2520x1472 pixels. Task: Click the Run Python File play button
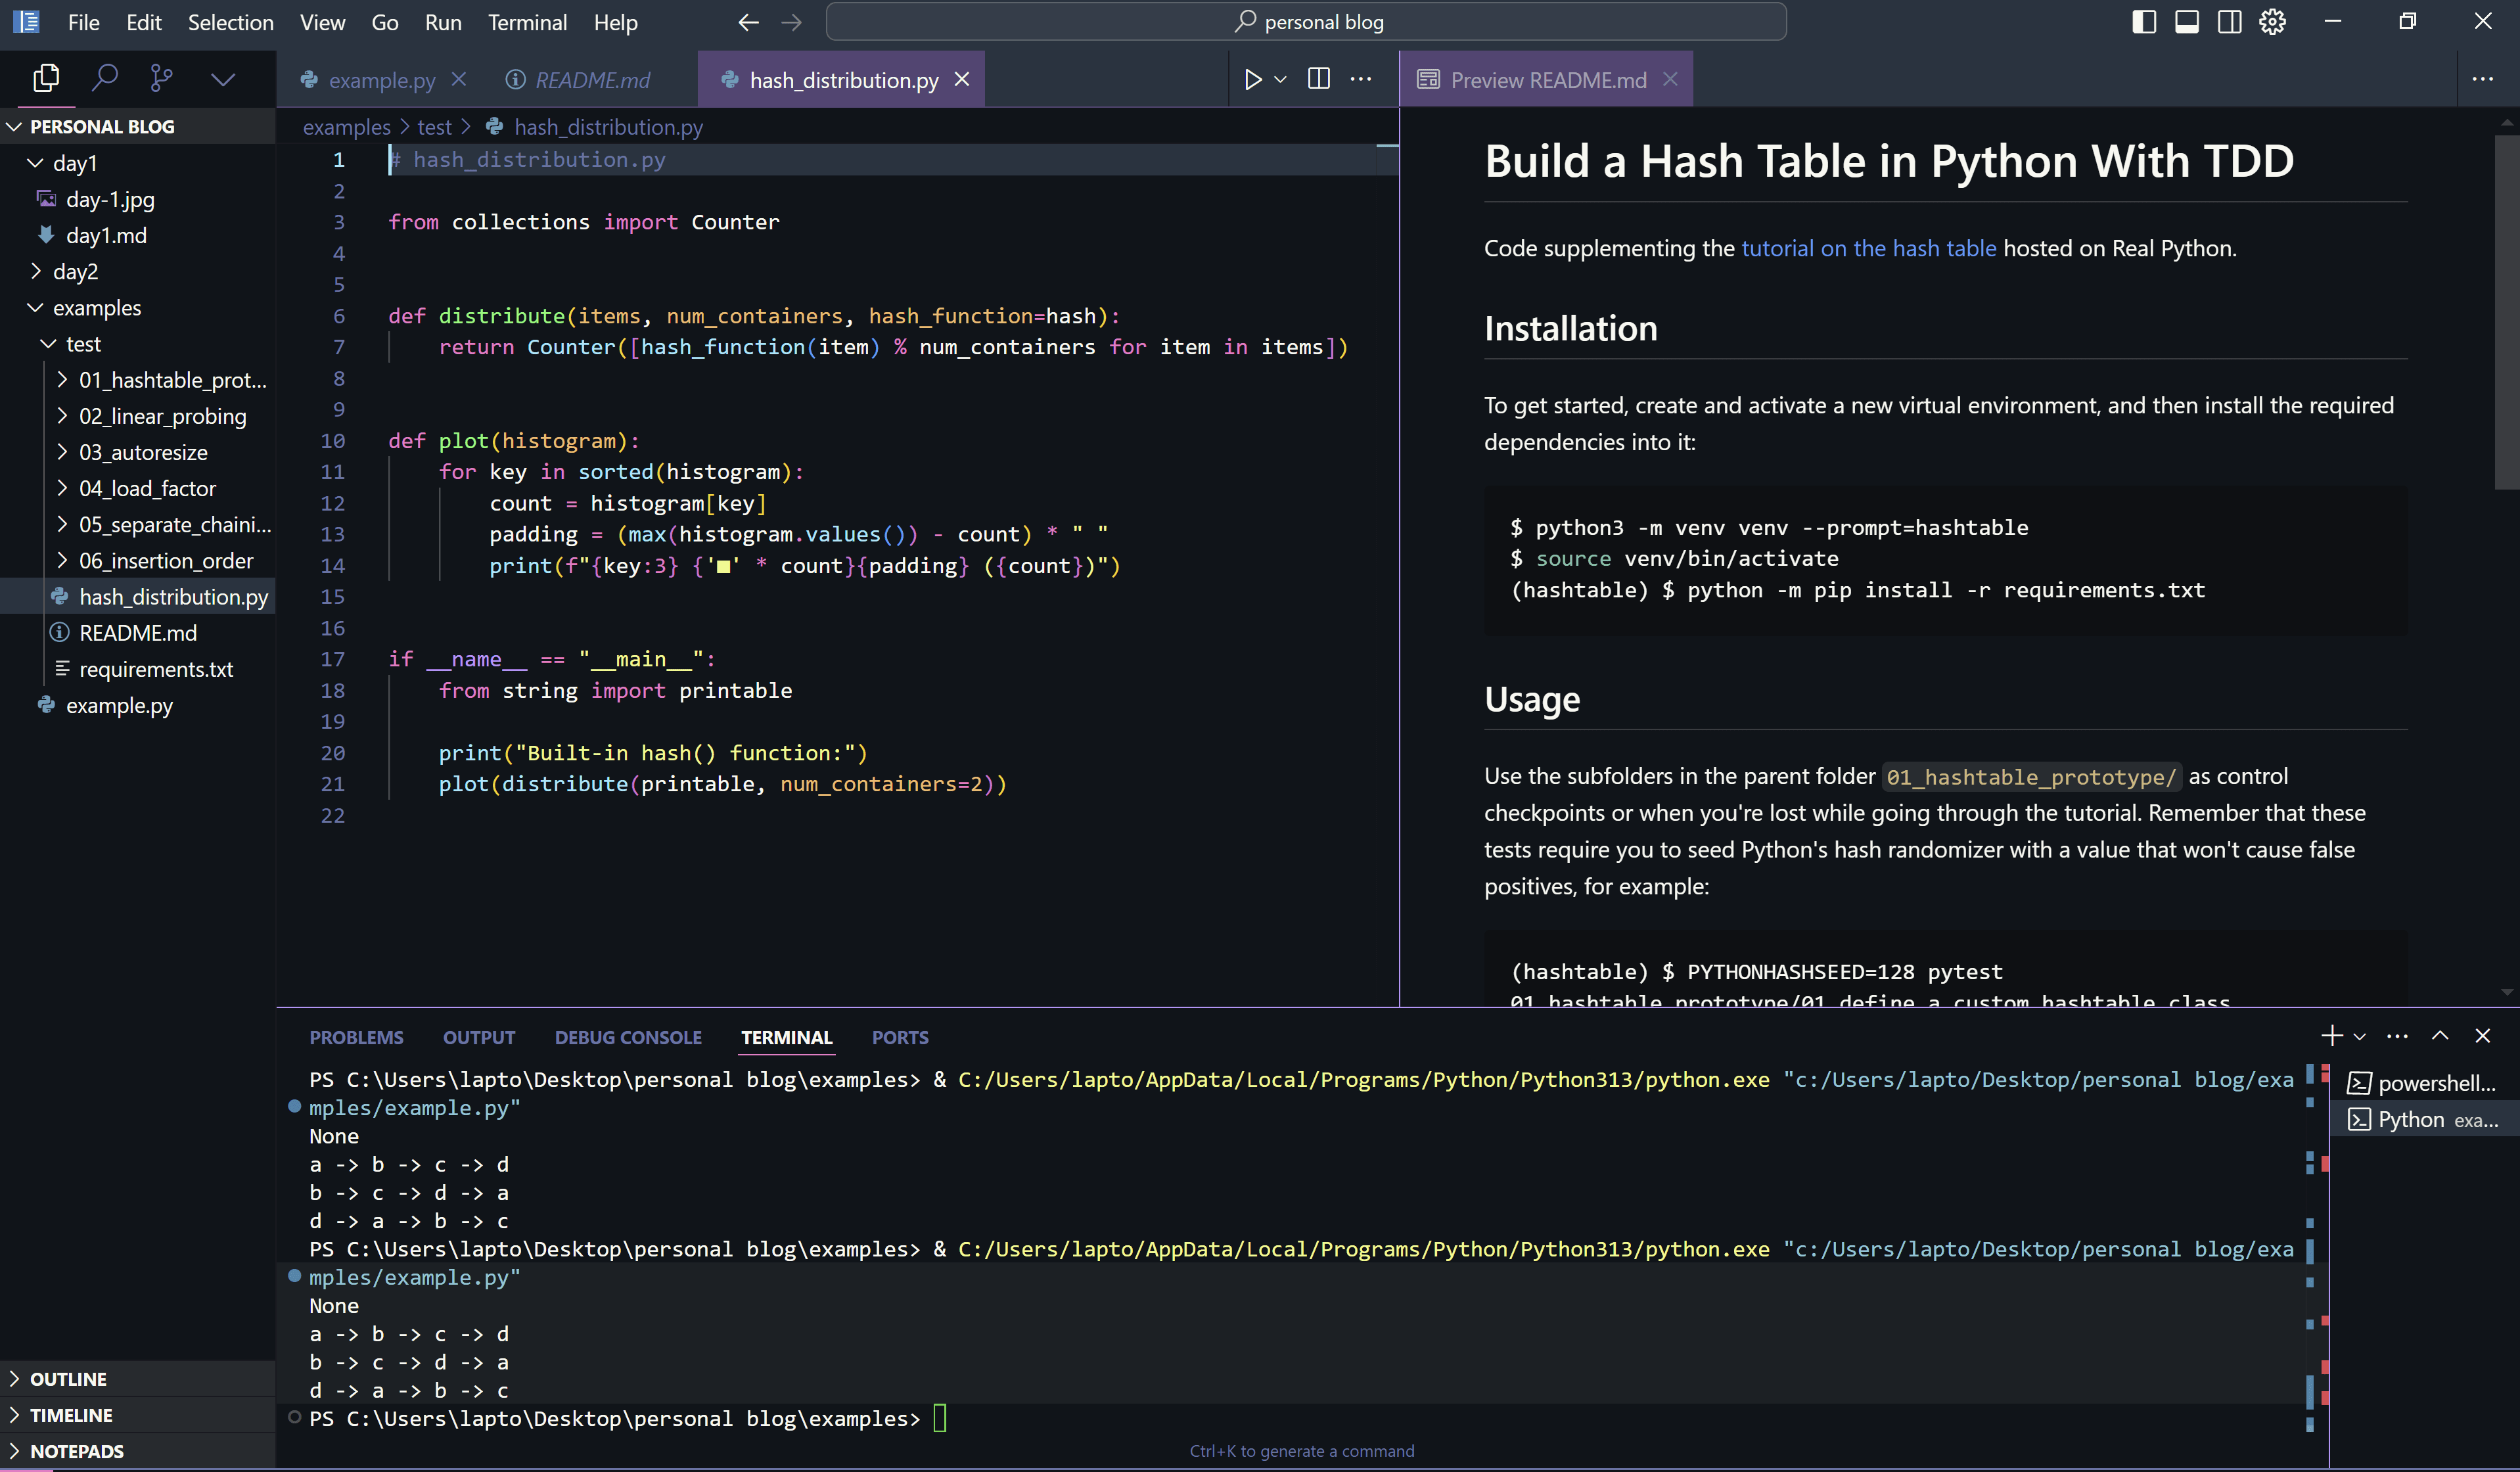(x=1252, y=79)
